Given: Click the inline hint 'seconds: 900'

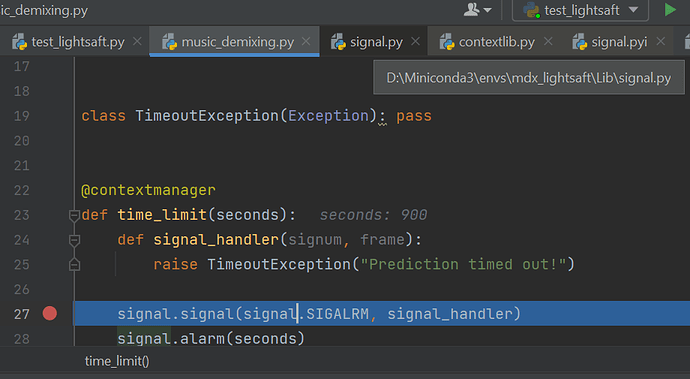Looking at the screenshot, I should [373, 215].
